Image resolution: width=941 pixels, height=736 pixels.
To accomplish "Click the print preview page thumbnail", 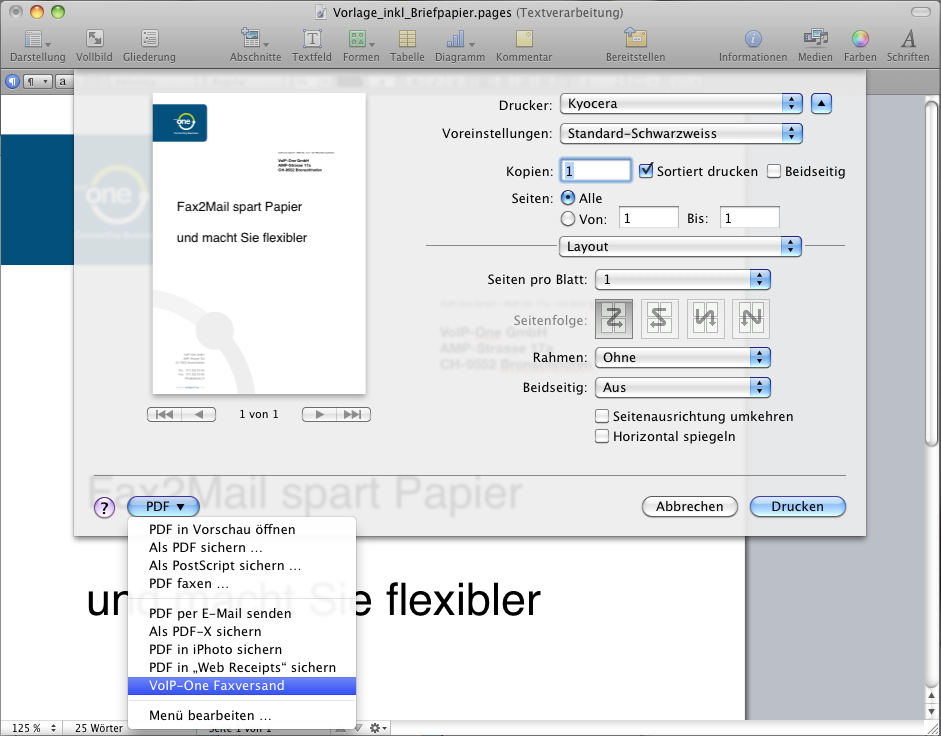I will click(x=259, y=244).
